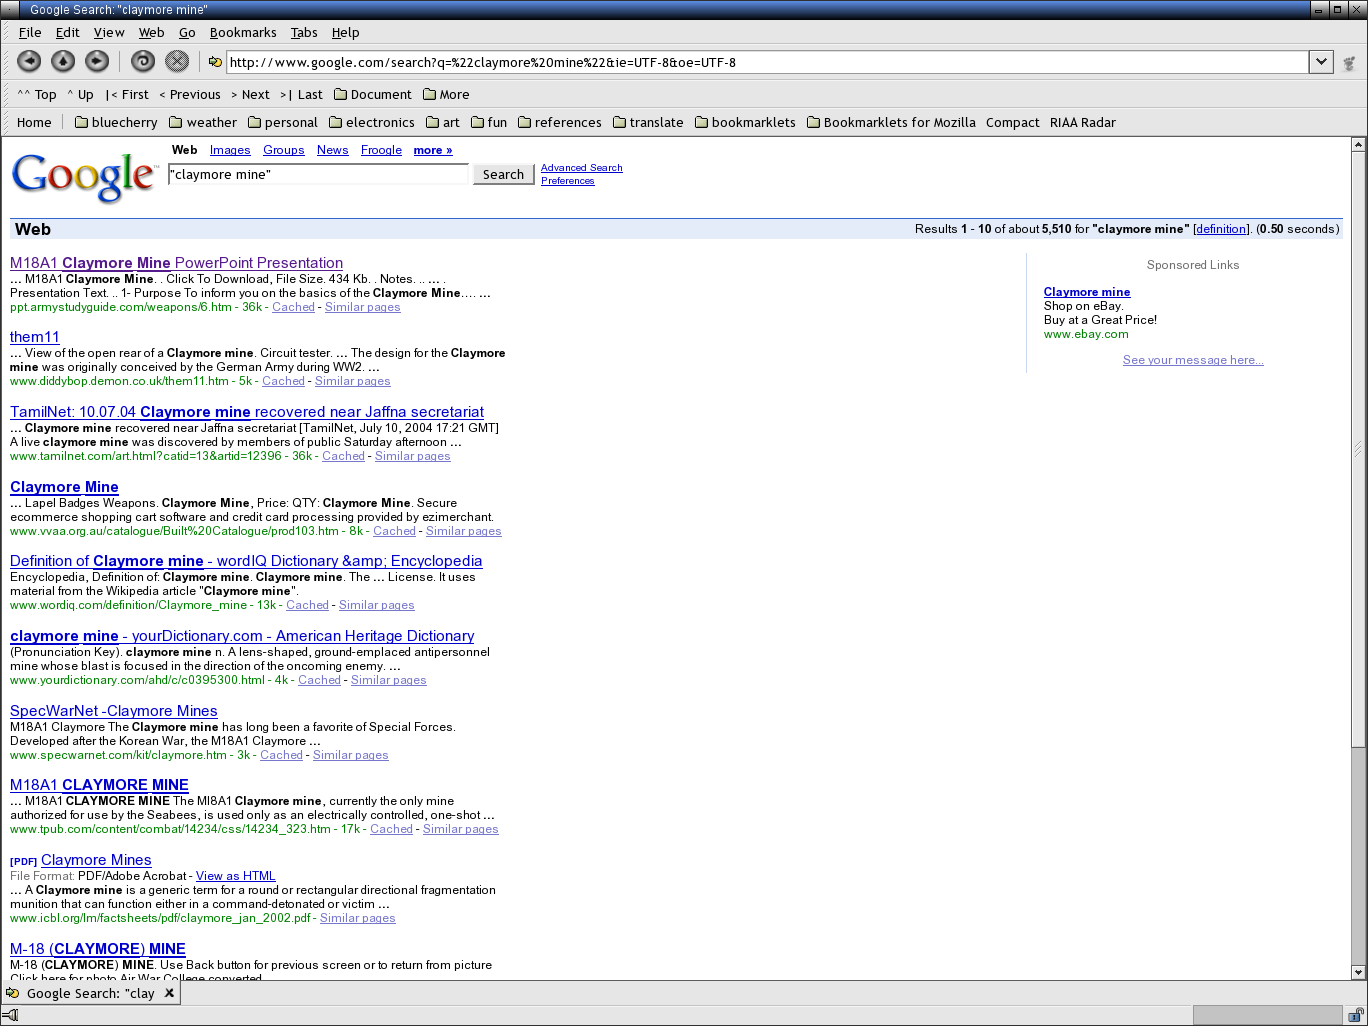
Task: Open the bluecherry bookmark folder
Action: click(x=116, y=122)
